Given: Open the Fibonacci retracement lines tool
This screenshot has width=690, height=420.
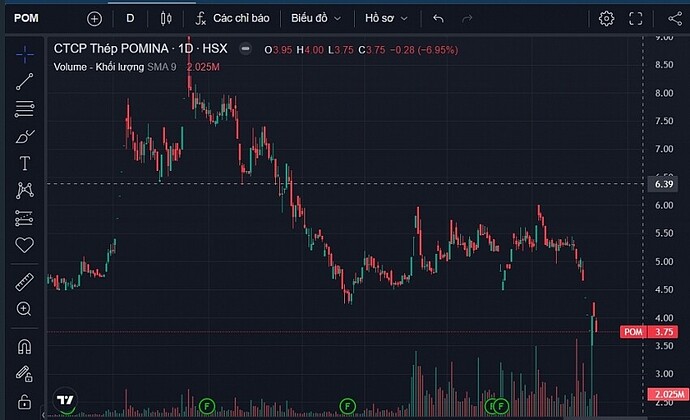Looking at the screenshot, I should (25, 109).
